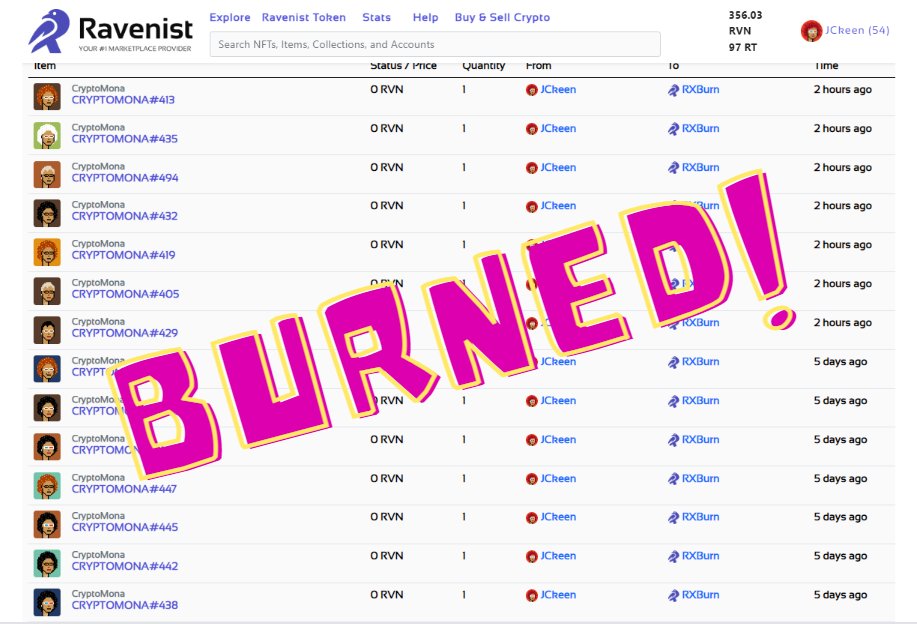Click CryptoMona collection label above CRYPTOMONA#413

tap(98, 88)
